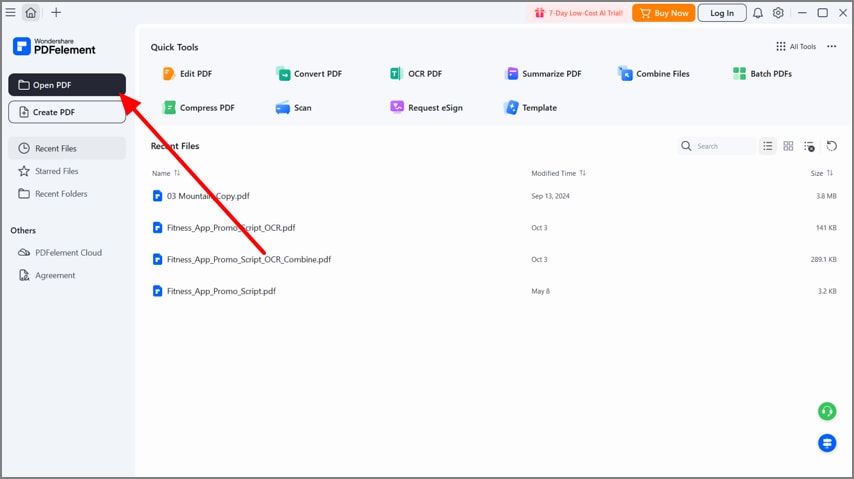854x479 pixels.
Task: Sort files by Name column
Action: [x=166, y=173]
